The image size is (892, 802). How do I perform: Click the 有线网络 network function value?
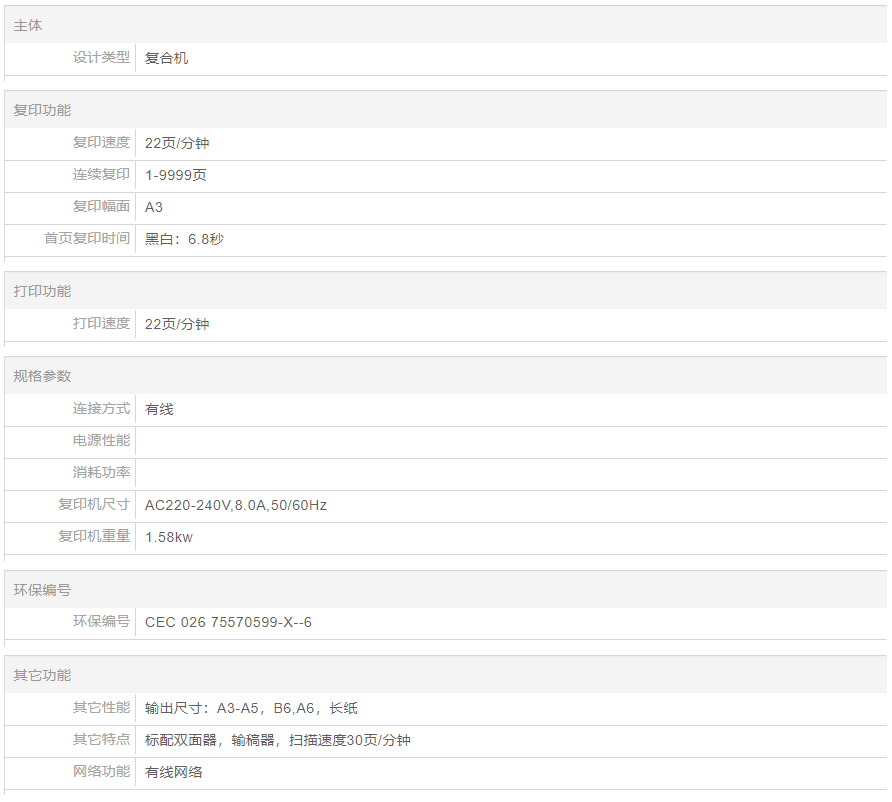pos(173,772)
